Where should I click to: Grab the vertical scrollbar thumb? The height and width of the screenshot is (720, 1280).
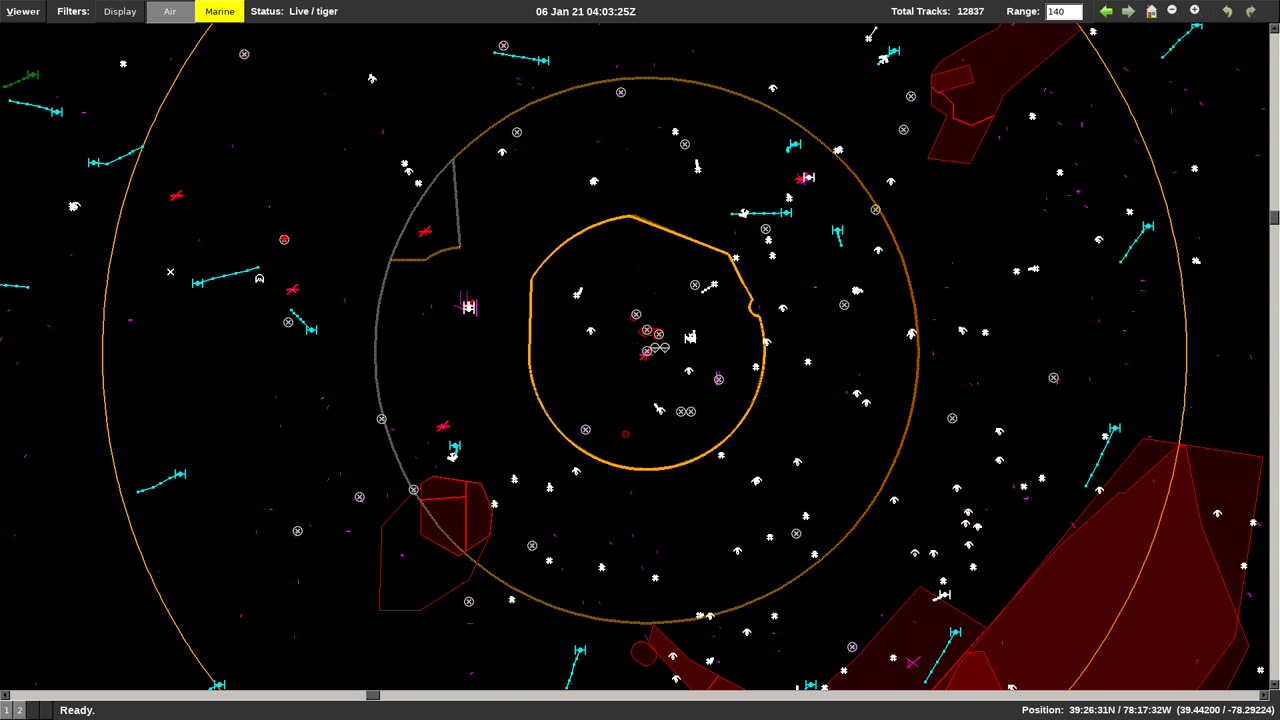click(x=1275, y=218)
